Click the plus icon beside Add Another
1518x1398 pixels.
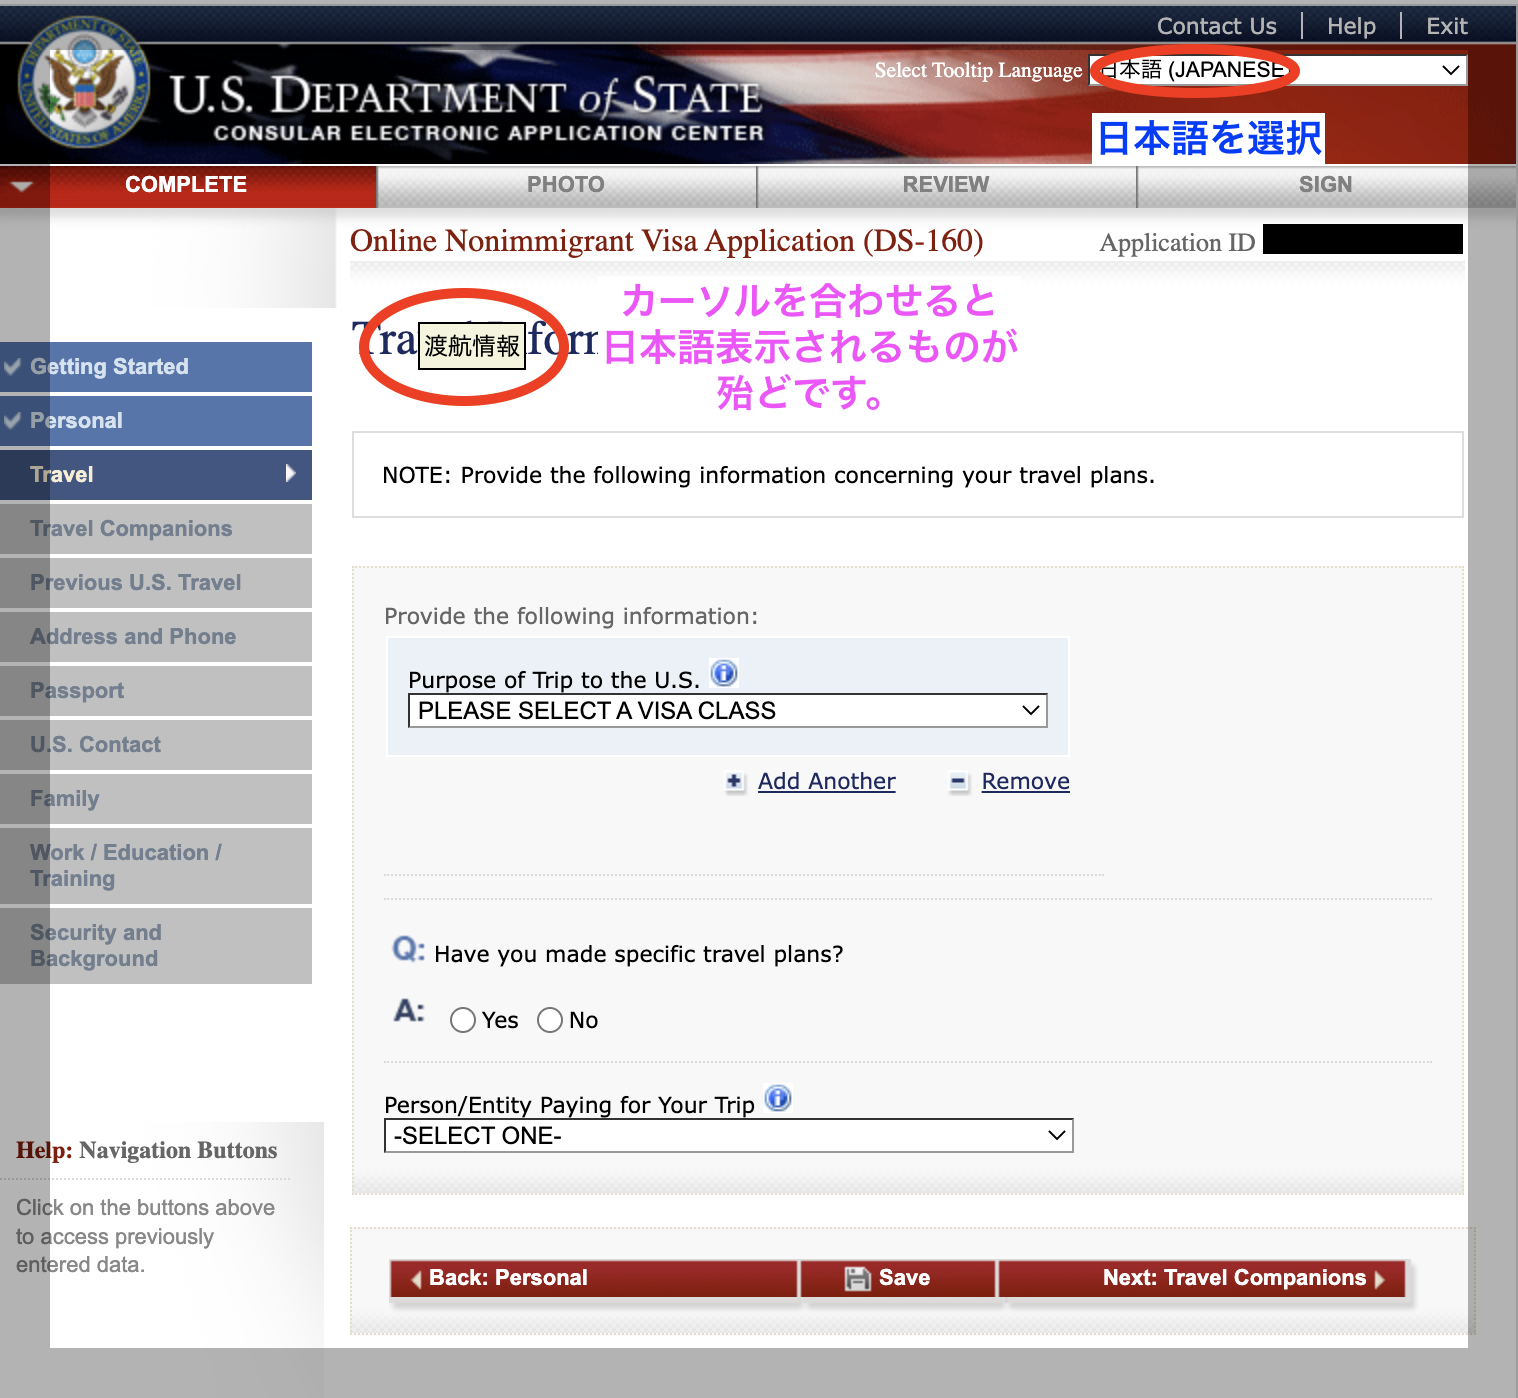[735, 782]
